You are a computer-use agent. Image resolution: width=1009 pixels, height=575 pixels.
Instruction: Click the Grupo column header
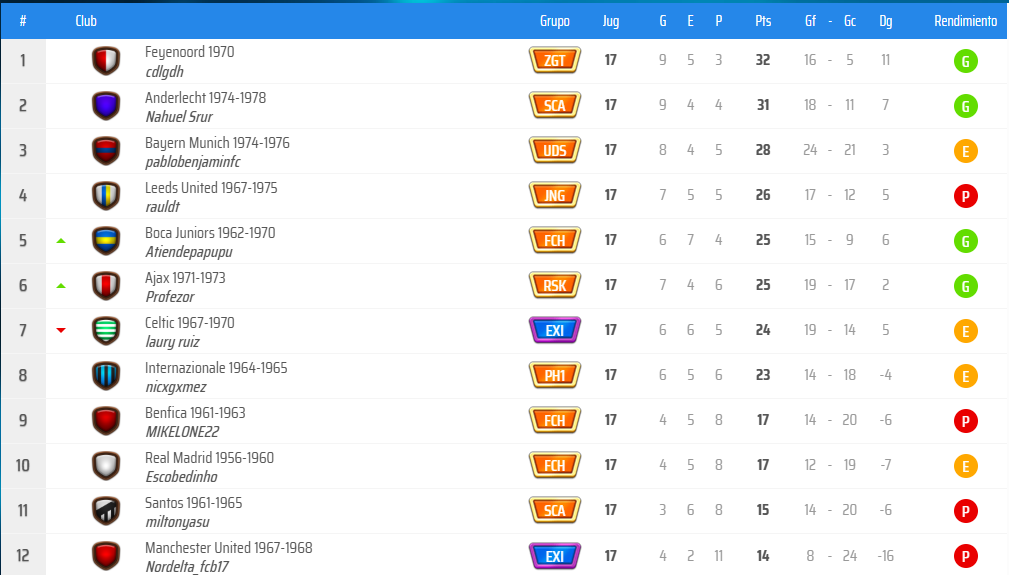(x=554, y=21)
